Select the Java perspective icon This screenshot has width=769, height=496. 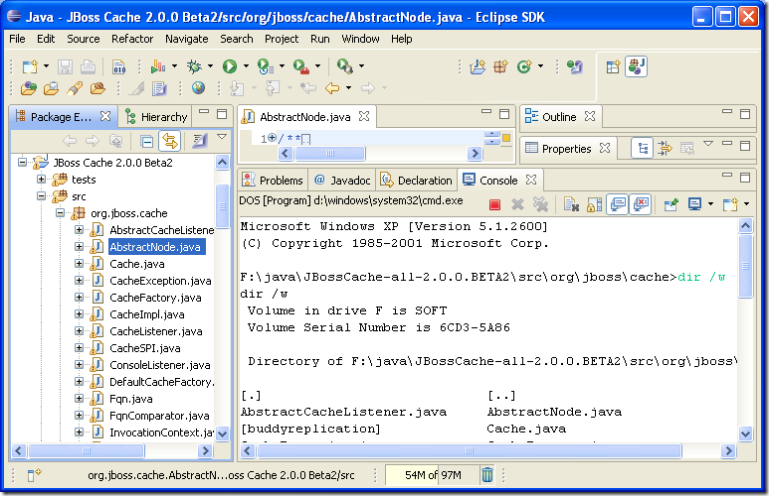(636, 66)
